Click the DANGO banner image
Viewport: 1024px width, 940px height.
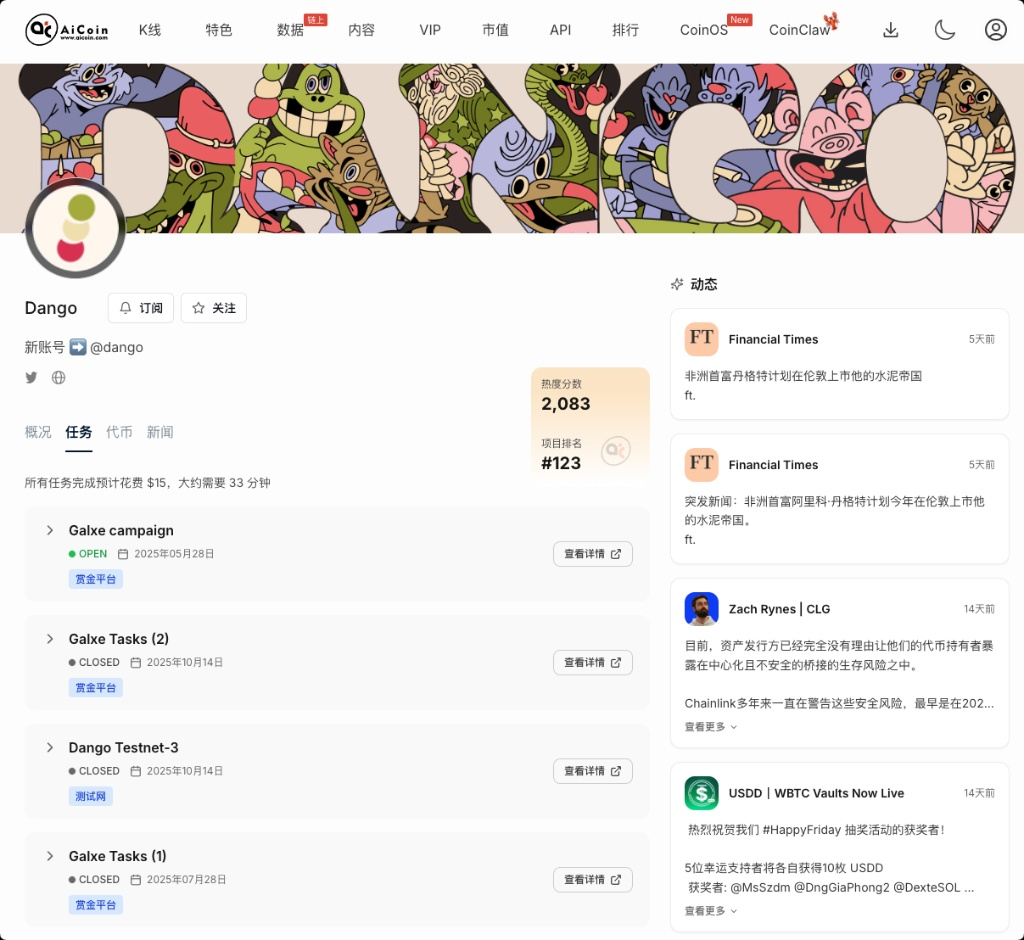(512, 148)
